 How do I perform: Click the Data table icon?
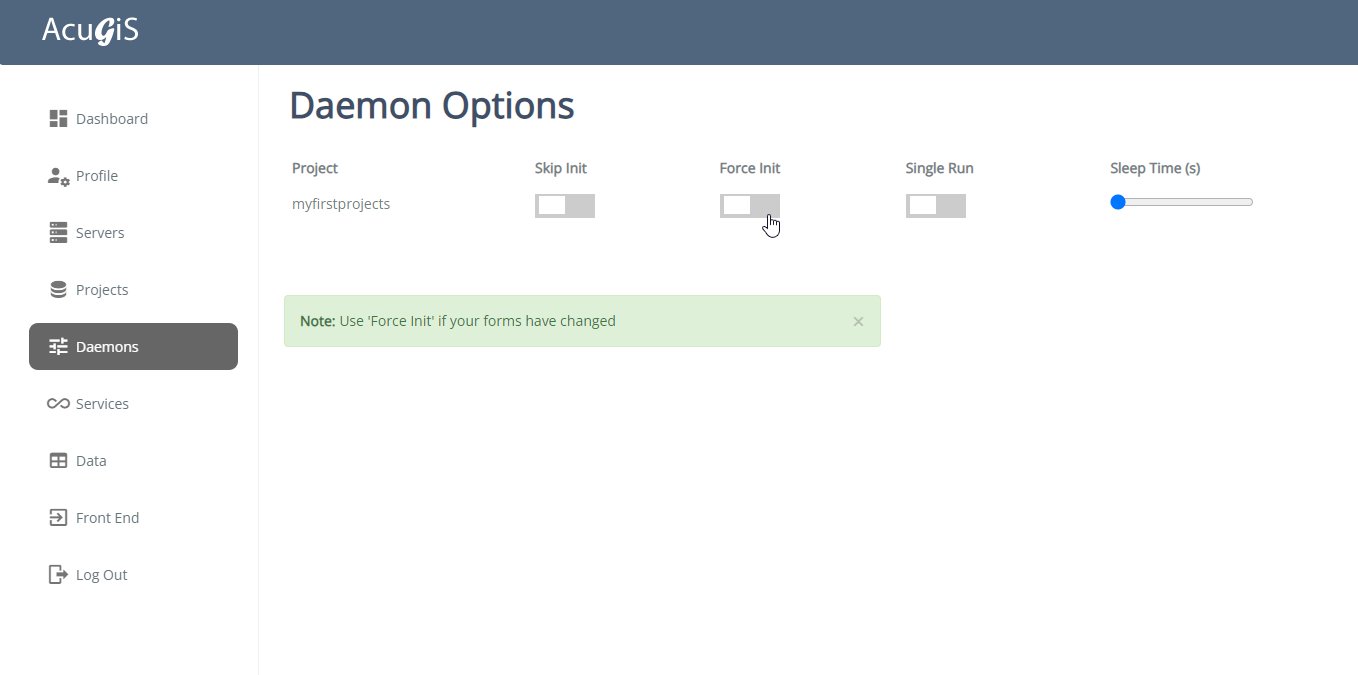[x=58, y=461]
